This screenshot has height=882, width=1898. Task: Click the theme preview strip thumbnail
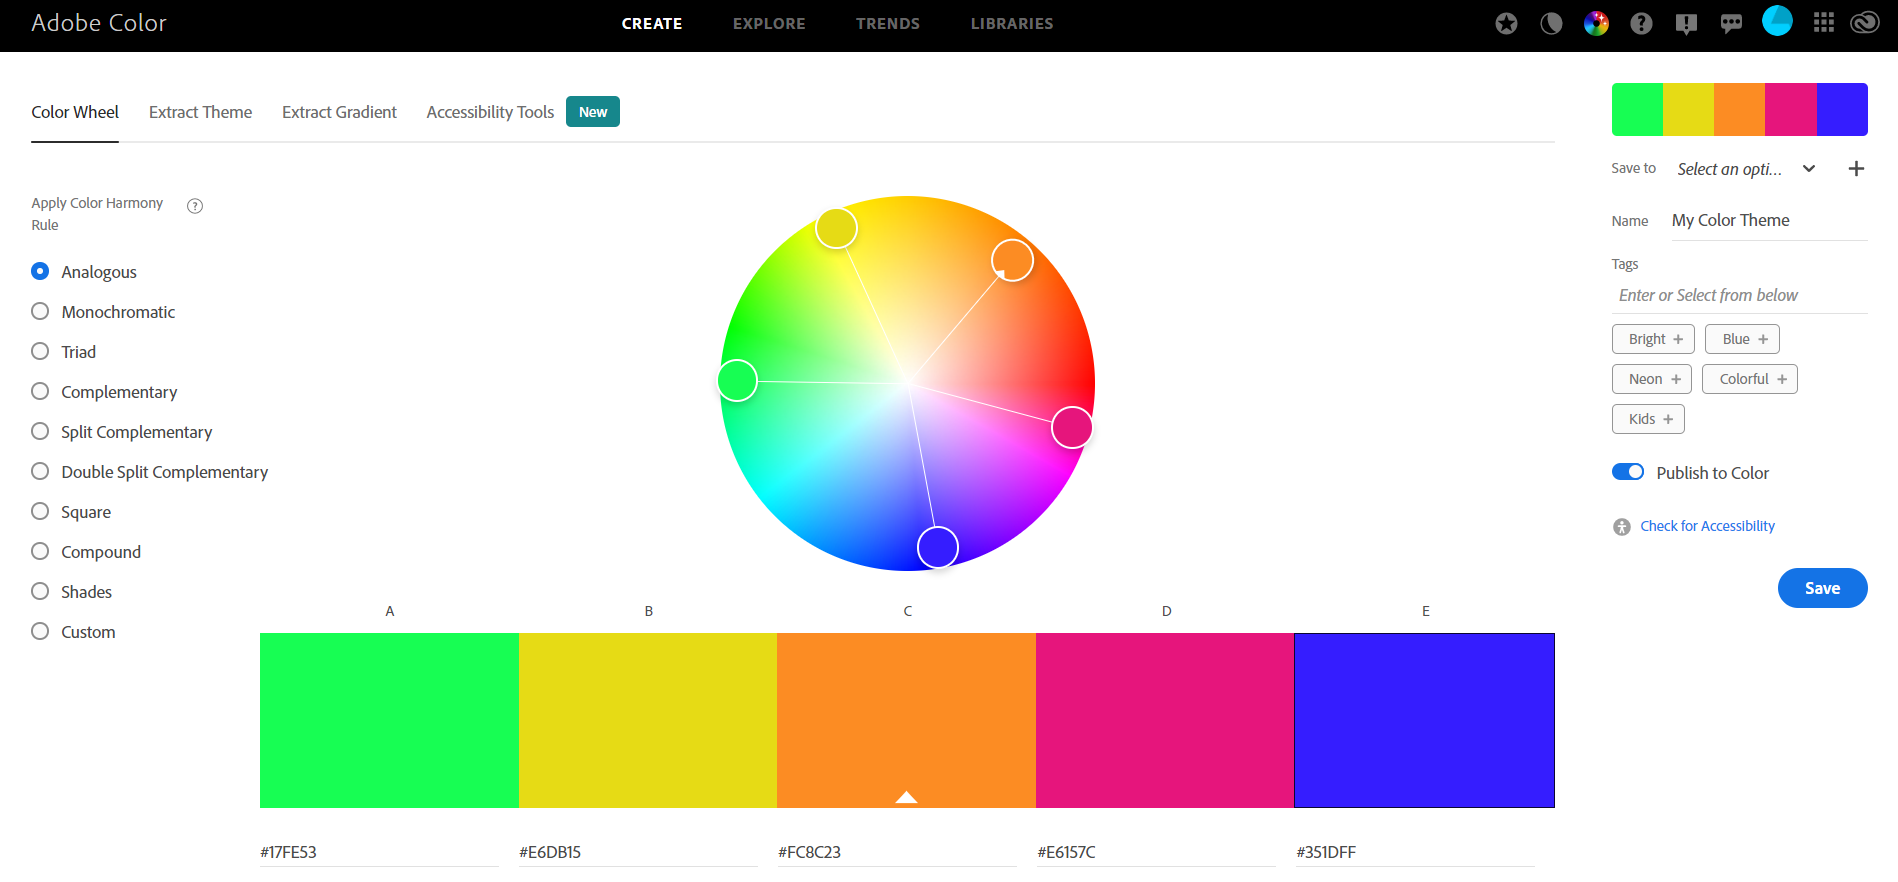pyautogui.click(x=1739, y=109)
